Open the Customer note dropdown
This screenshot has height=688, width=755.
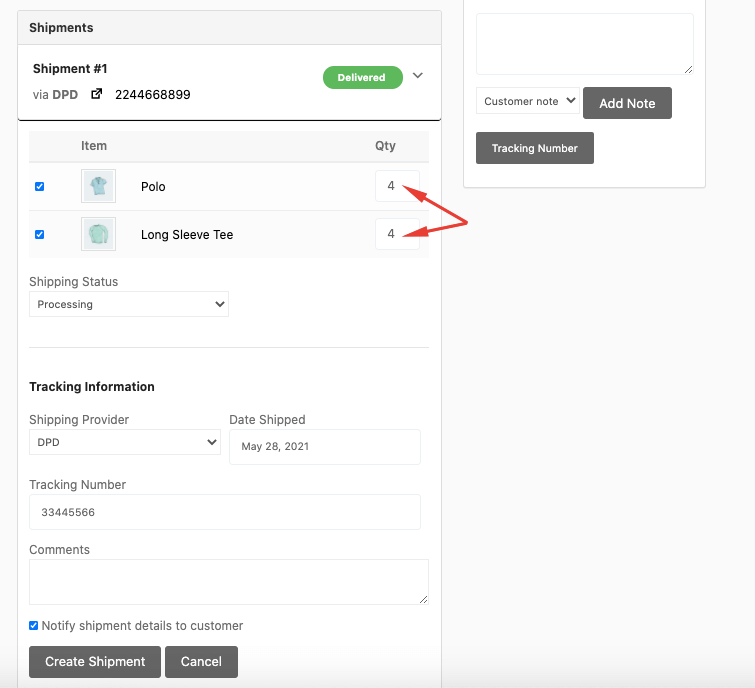pos(528,101)
